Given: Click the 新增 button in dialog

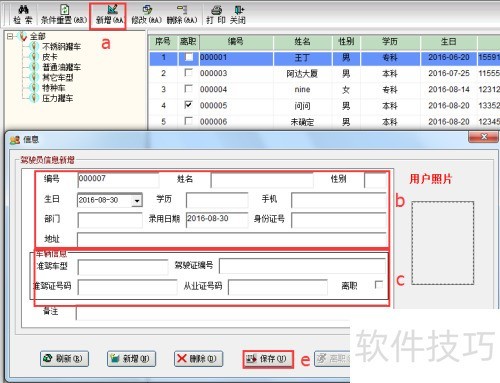Looking at the screenshot, I should pos(131,359).
